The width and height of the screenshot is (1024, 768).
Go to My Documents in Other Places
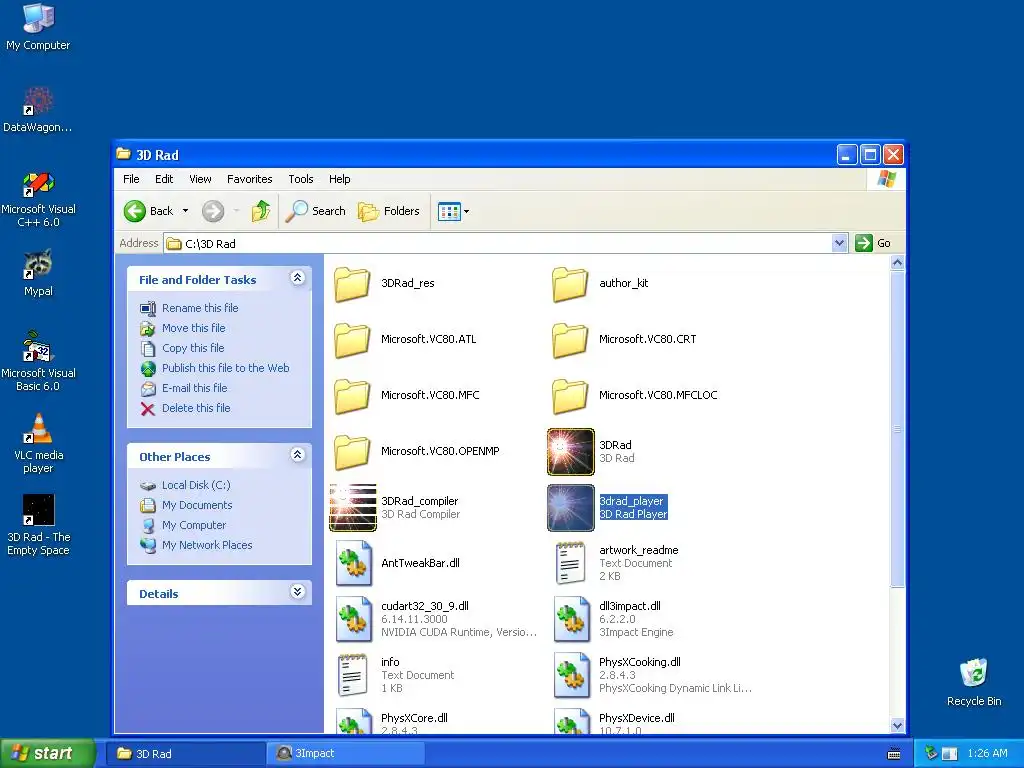pyautogui.click(x=197, y=505)
